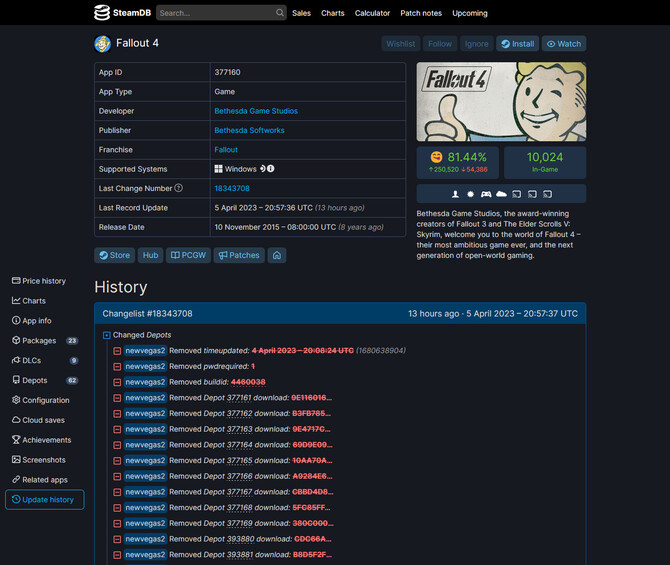
Task: Click the round achievements icon in feature bar
Action: coord(470,194)
